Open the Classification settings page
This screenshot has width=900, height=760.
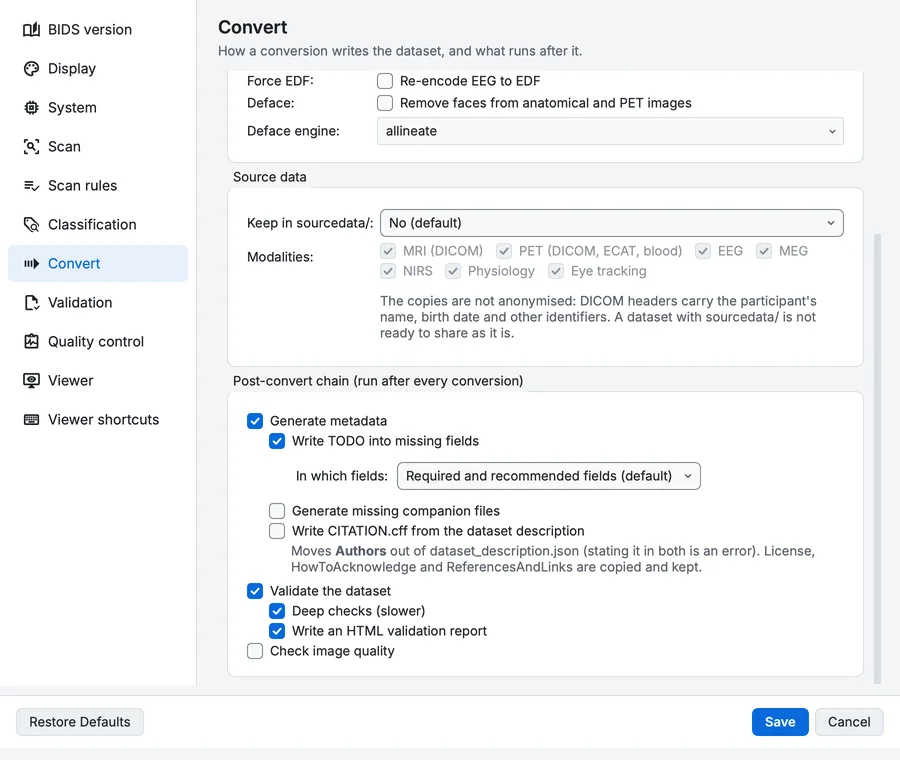[98, 224]
